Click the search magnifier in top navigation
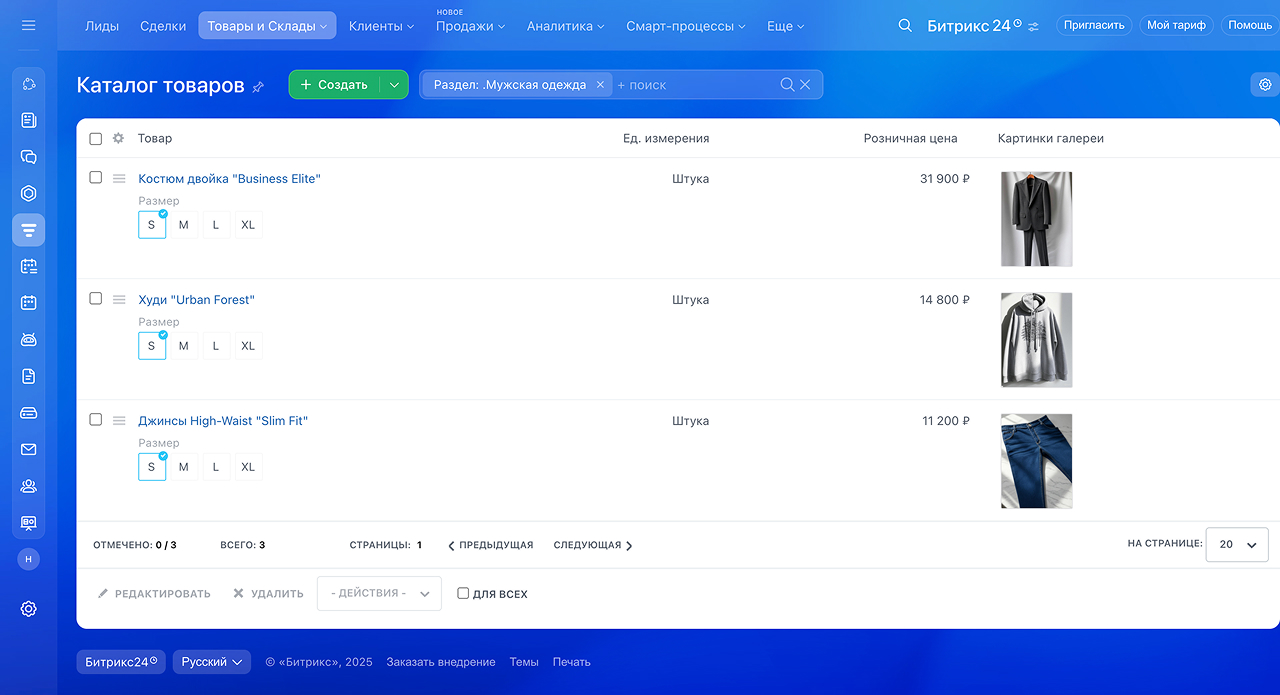1280x695 pixels. pos(905,25)
